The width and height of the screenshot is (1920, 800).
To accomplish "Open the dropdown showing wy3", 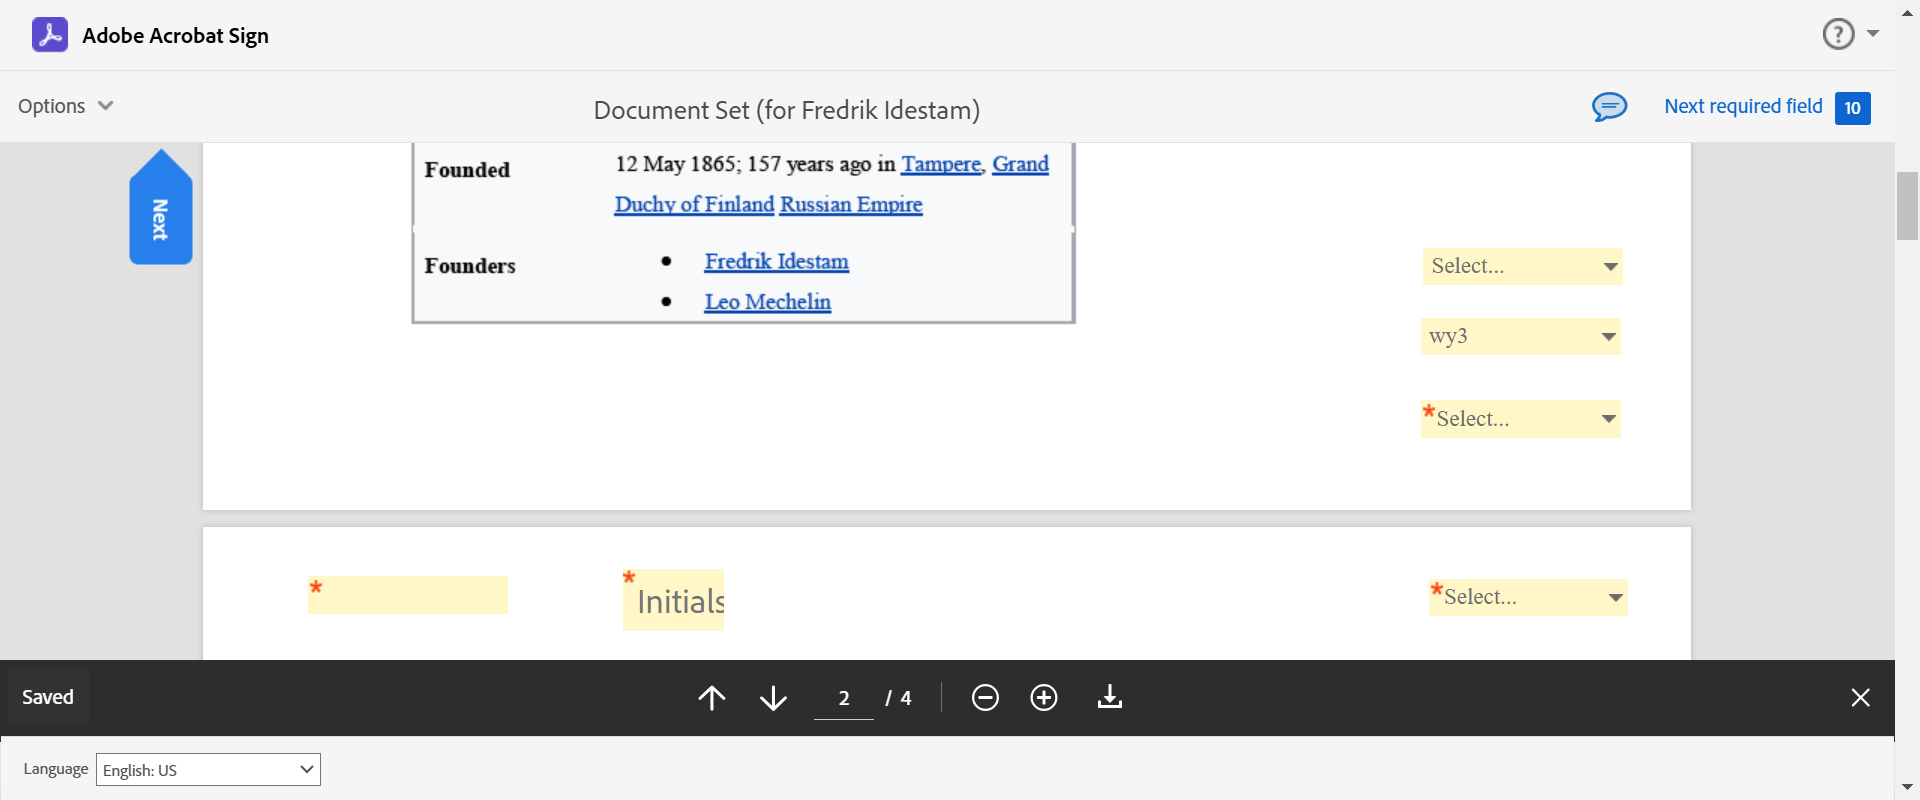I will tap(1520, 336).
